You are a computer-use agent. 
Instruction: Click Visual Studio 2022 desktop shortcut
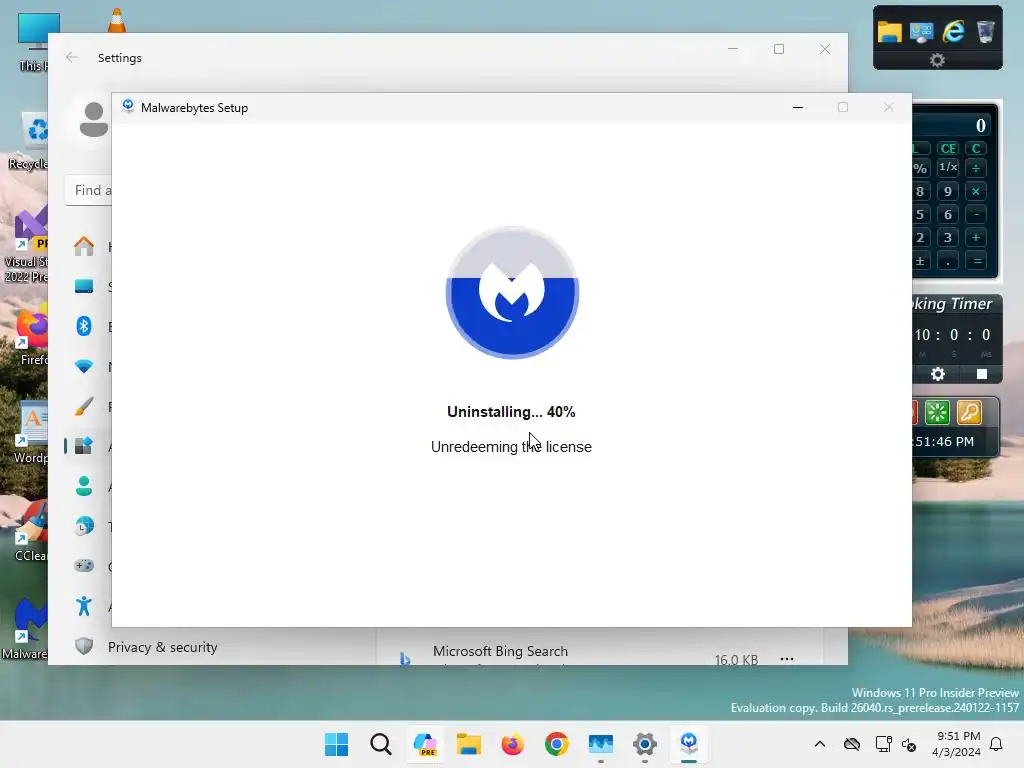[26, 245]
